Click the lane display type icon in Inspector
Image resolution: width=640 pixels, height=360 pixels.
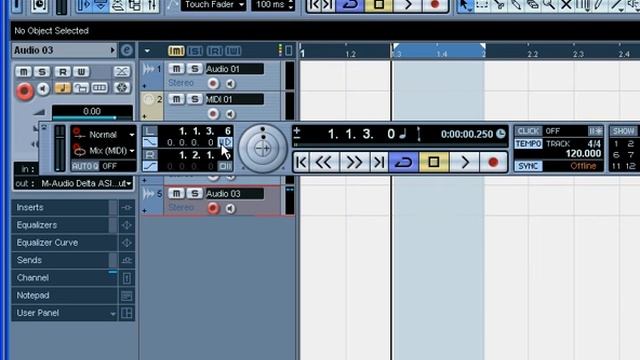click(x=99, y=88)
